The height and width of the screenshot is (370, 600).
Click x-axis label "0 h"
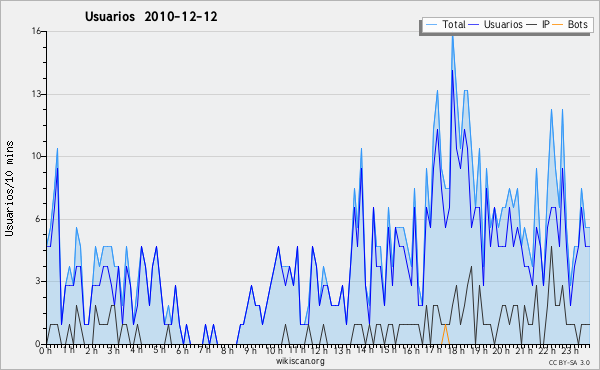[46, 351]
